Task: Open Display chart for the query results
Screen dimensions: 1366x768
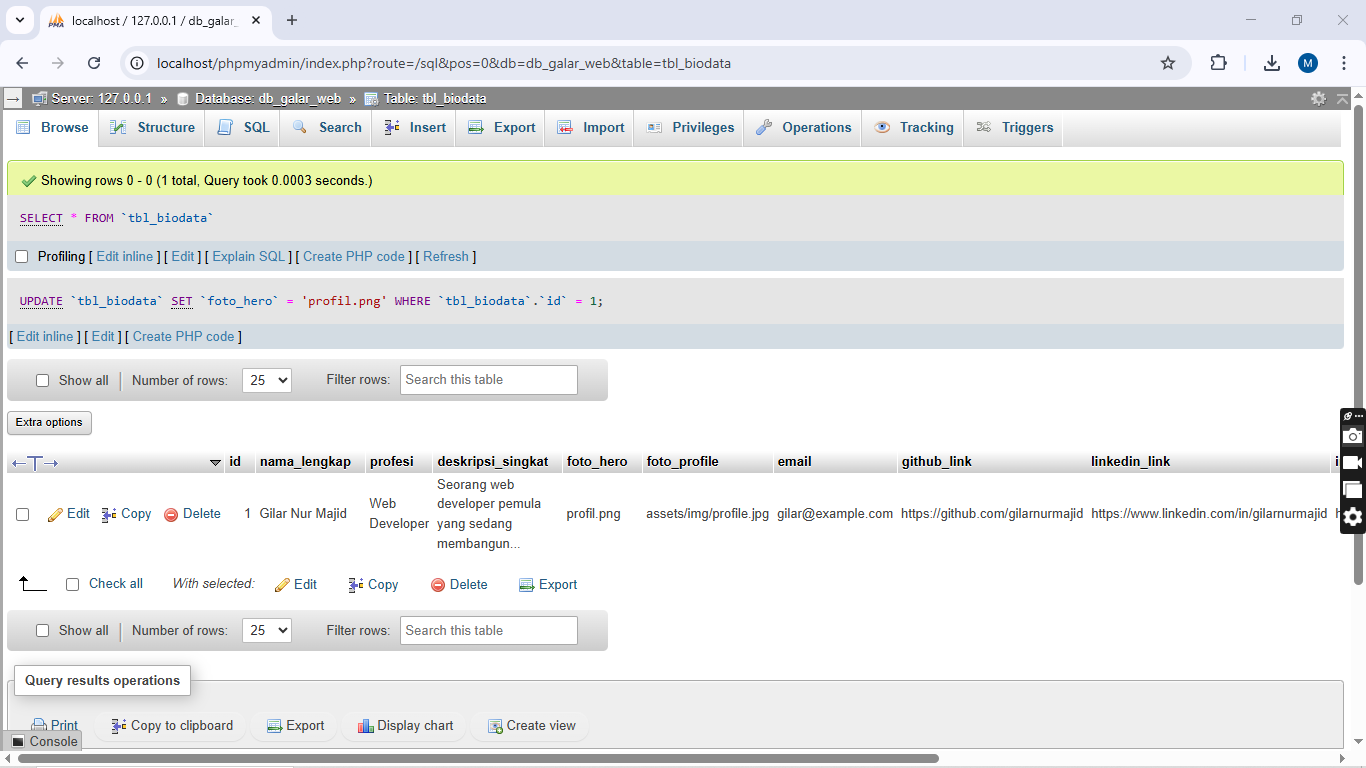Action: pyautogui.click(x=366, y=726)
